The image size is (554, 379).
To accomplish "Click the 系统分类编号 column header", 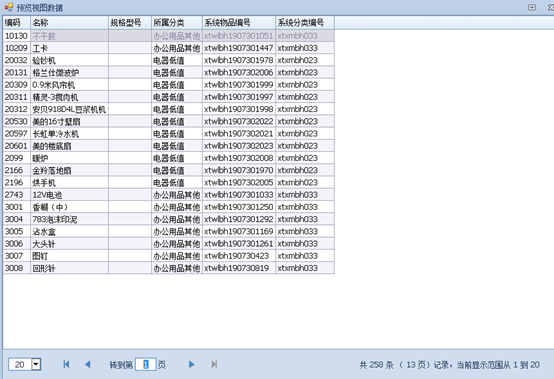I will [x=305, y=23].
